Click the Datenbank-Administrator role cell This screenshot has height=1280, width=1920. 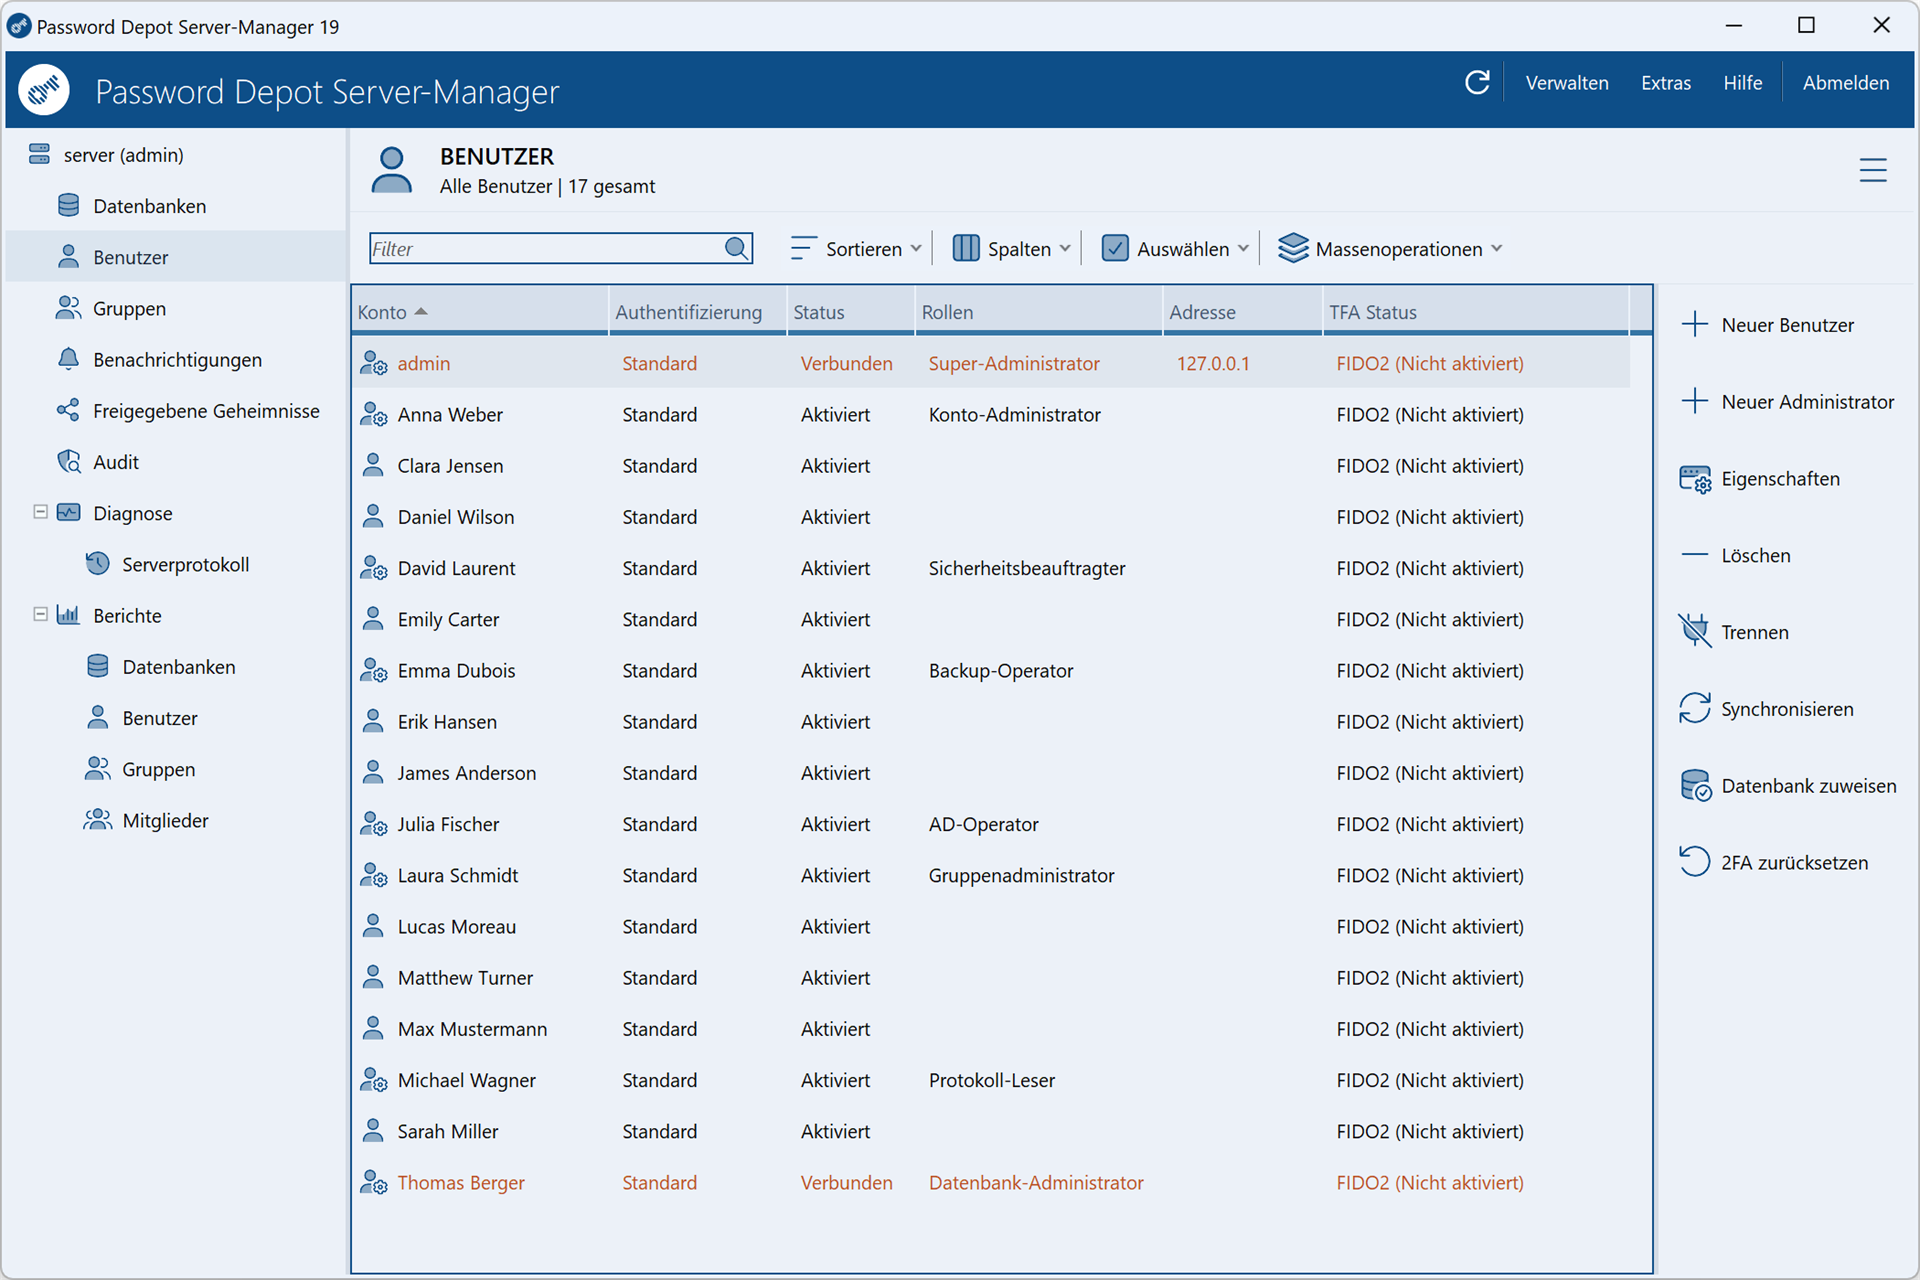1036,1182
